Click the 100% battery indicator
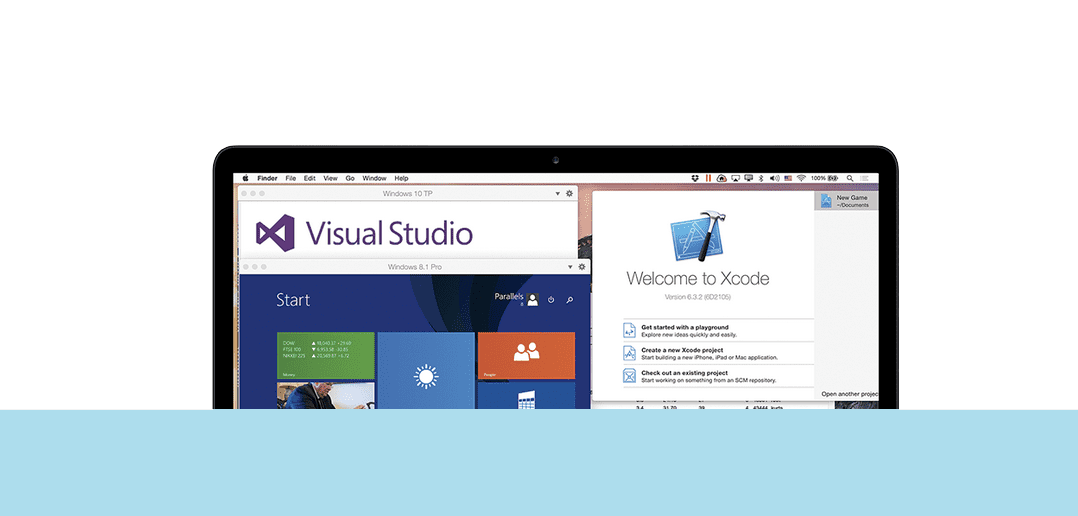This screenshot has width=1078, height=516. click(x=824, y=178)
